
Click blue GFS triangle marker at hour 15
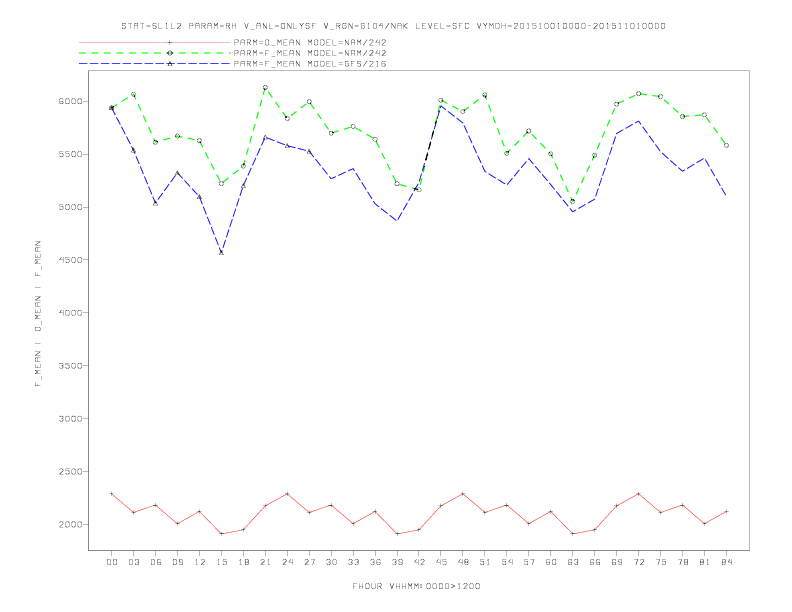(x=221, y=252)
